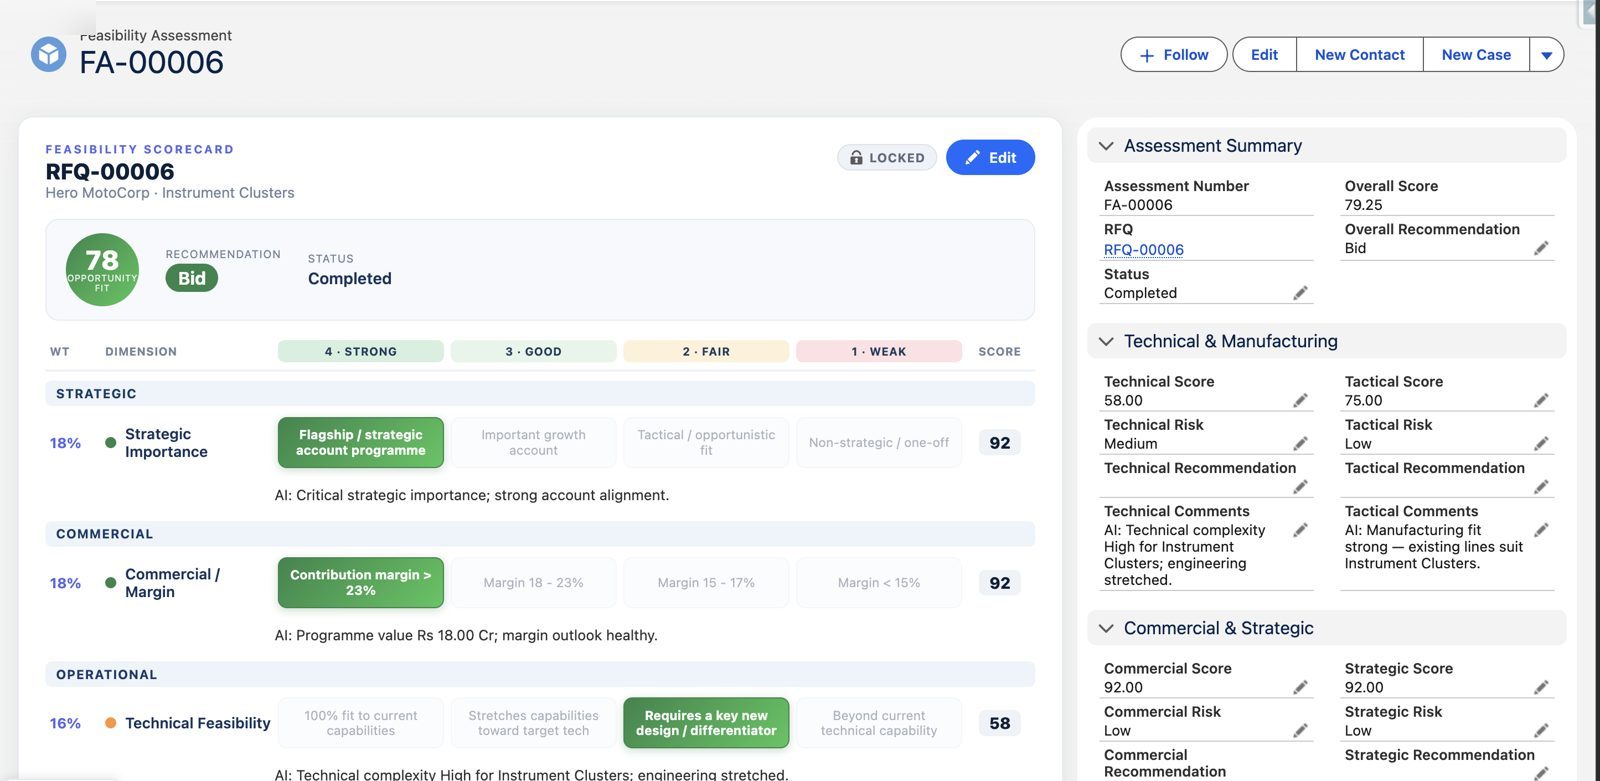The width and height of the screenshot is (1600, 781).
Task: Click the 4 · STRONG column header
Action: 361,351
